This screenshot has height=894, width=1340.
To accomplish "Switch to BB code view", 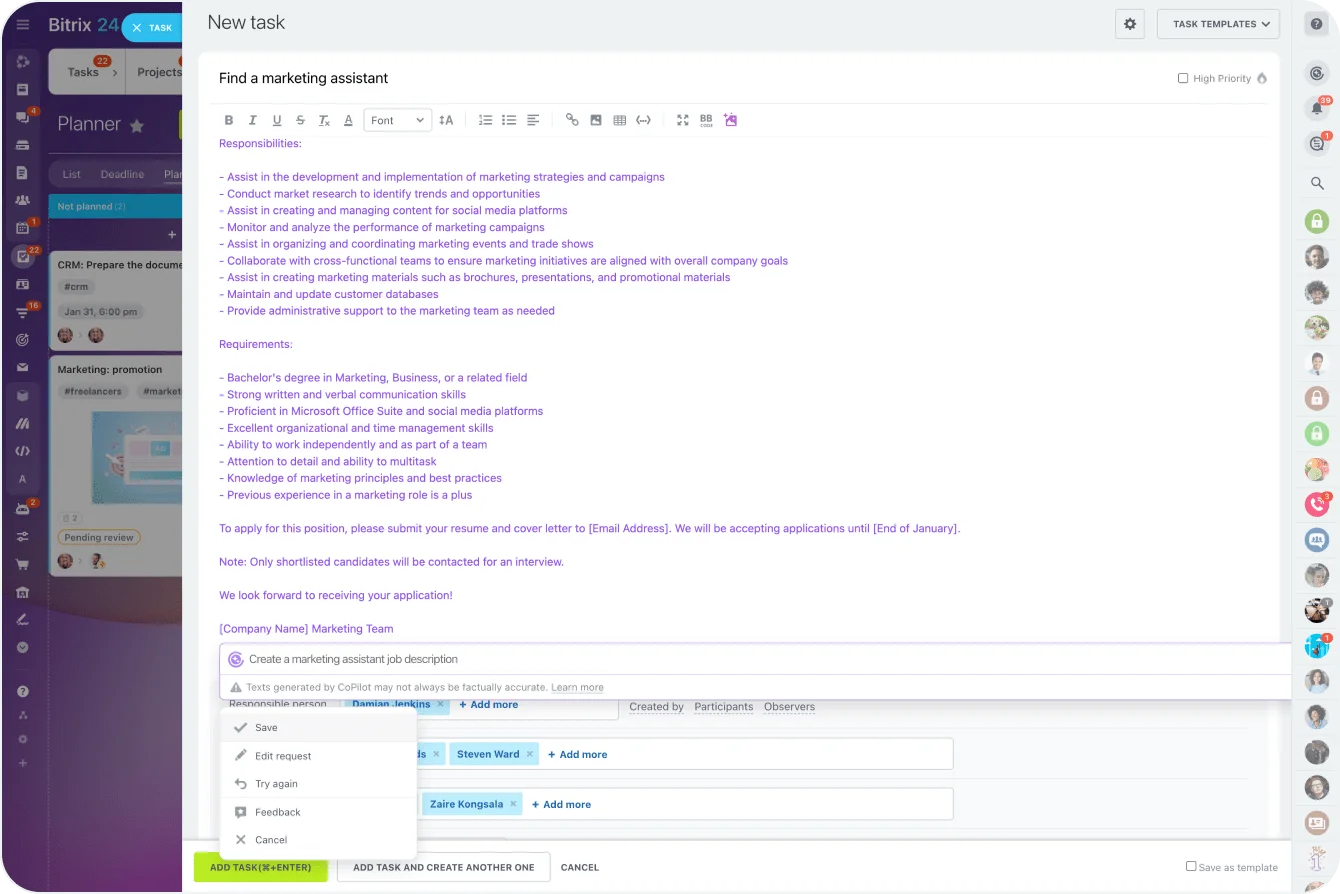I will pos(706,119).
